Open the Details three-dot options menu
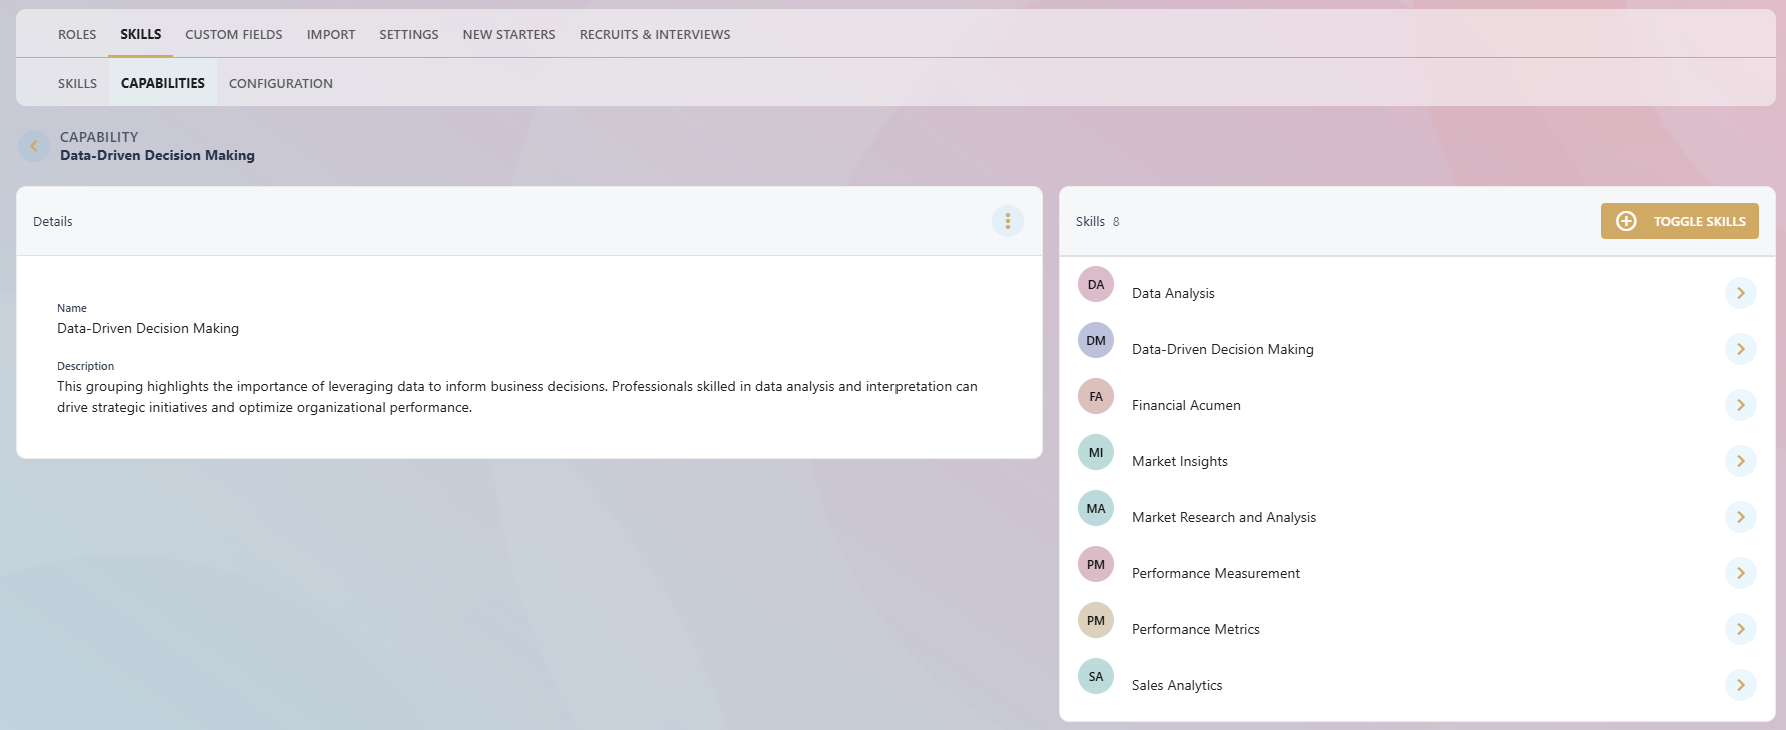This screenshot has height=730, width=1786. tap(1007, 221)
